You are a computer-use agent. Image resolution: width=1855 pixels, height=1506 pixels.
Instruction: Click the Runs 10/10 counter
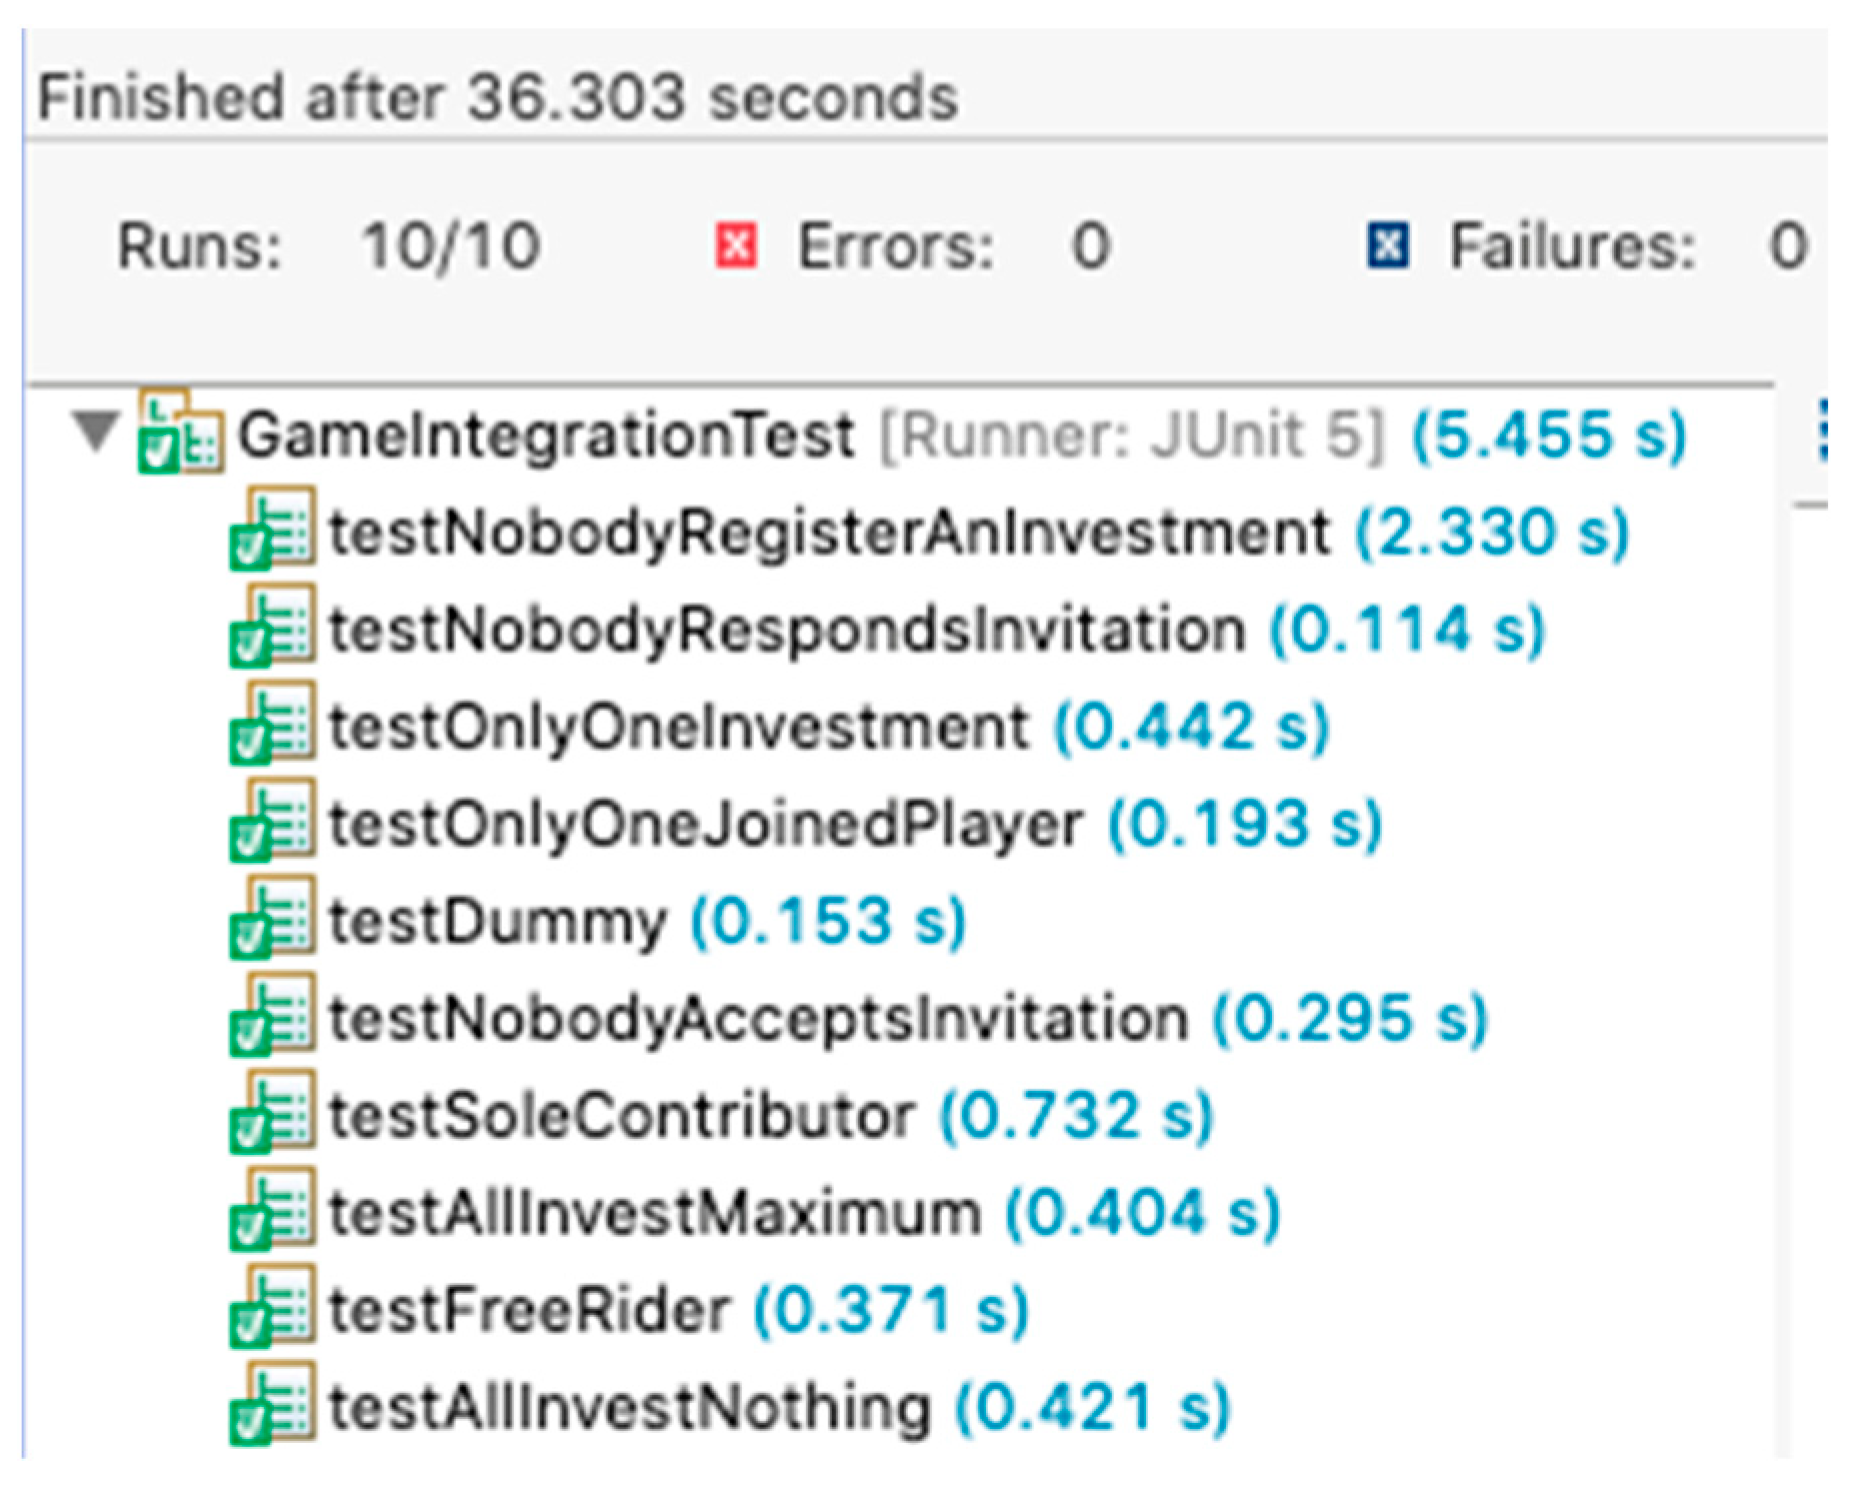pos(450,246)
